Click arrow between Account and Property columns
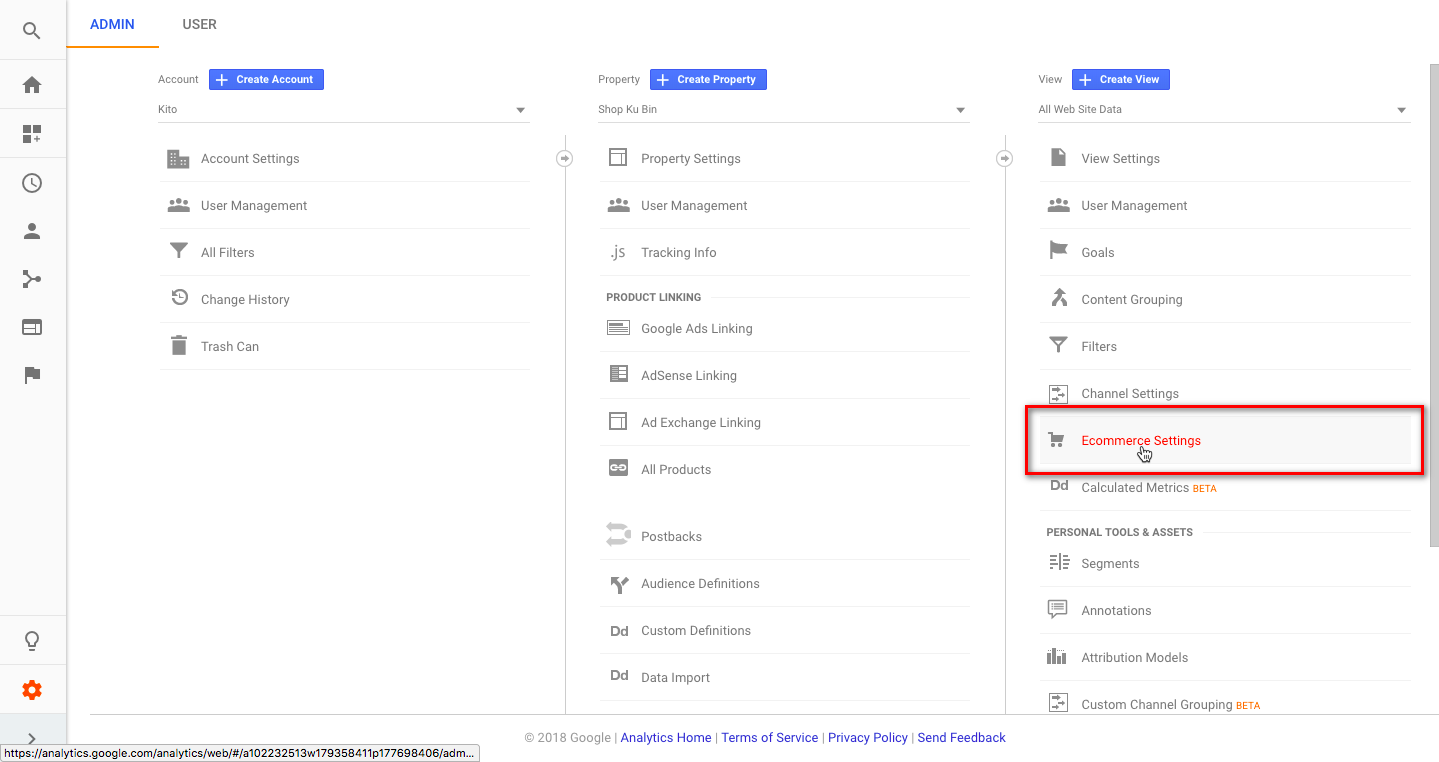 [565, 158]
